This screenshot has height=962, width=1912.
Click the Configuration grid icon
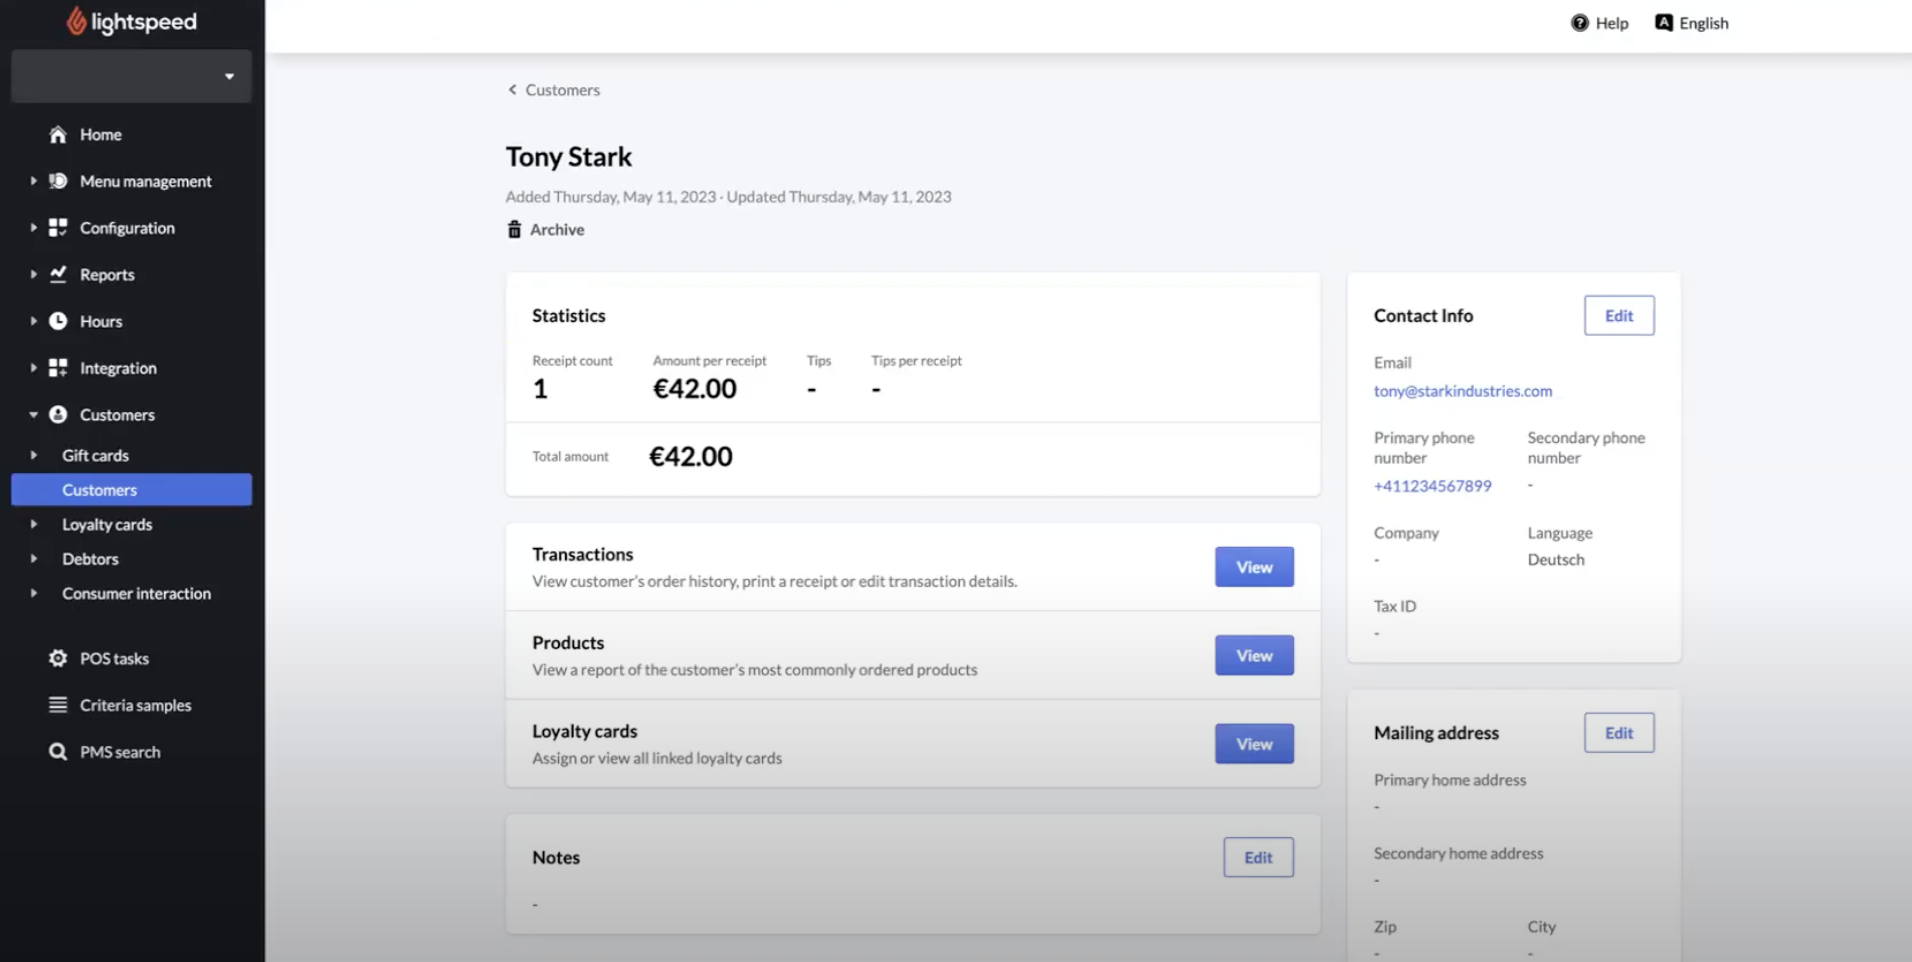(58, 227)
